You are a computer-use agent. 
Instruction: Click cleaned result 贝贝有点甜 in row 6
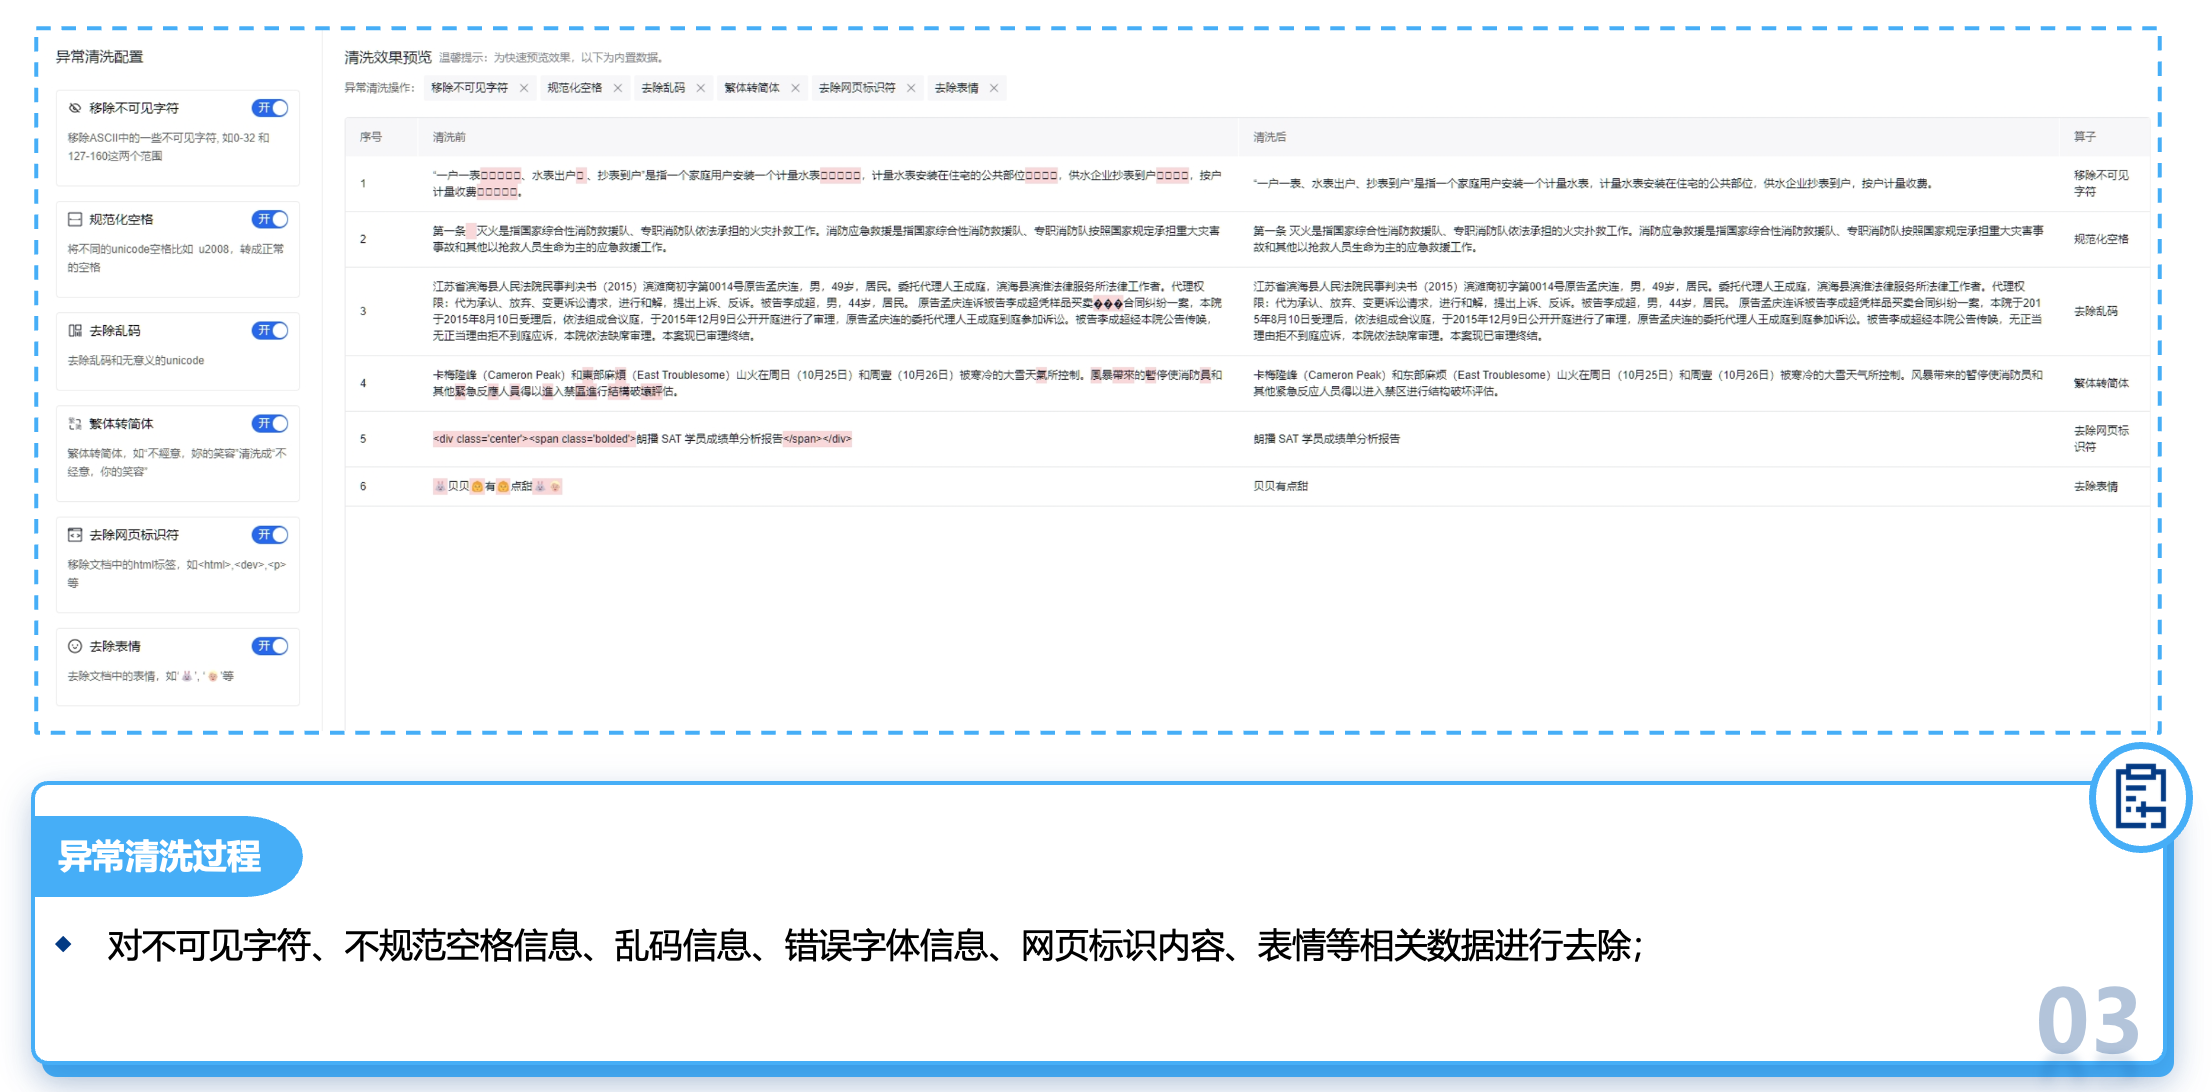(x=1281, y=487)
